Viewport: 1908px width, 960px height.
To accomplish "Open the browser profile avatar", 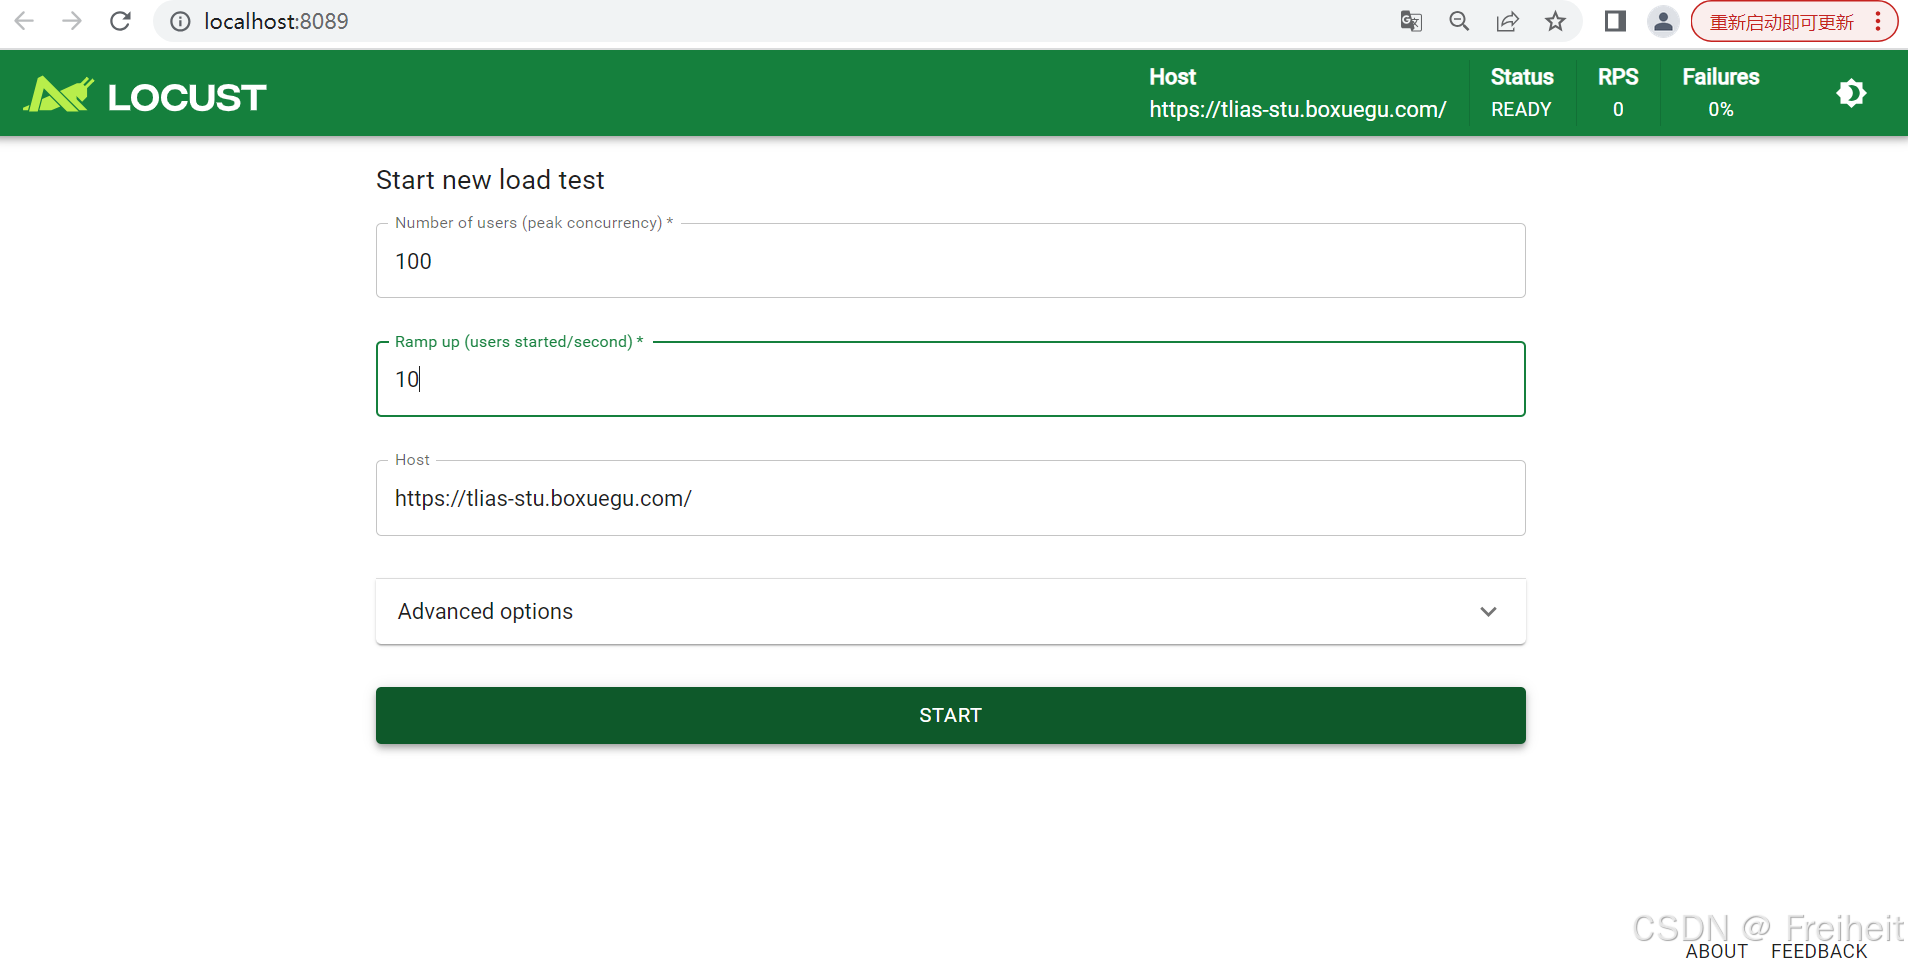I will (1663, 21).
